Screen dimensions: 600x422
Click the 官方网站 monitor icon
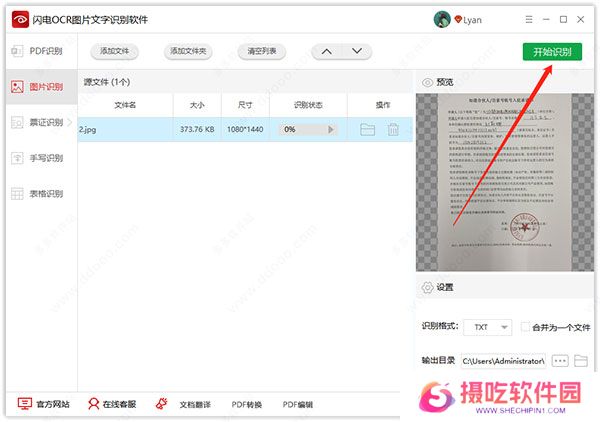point(25,404)
